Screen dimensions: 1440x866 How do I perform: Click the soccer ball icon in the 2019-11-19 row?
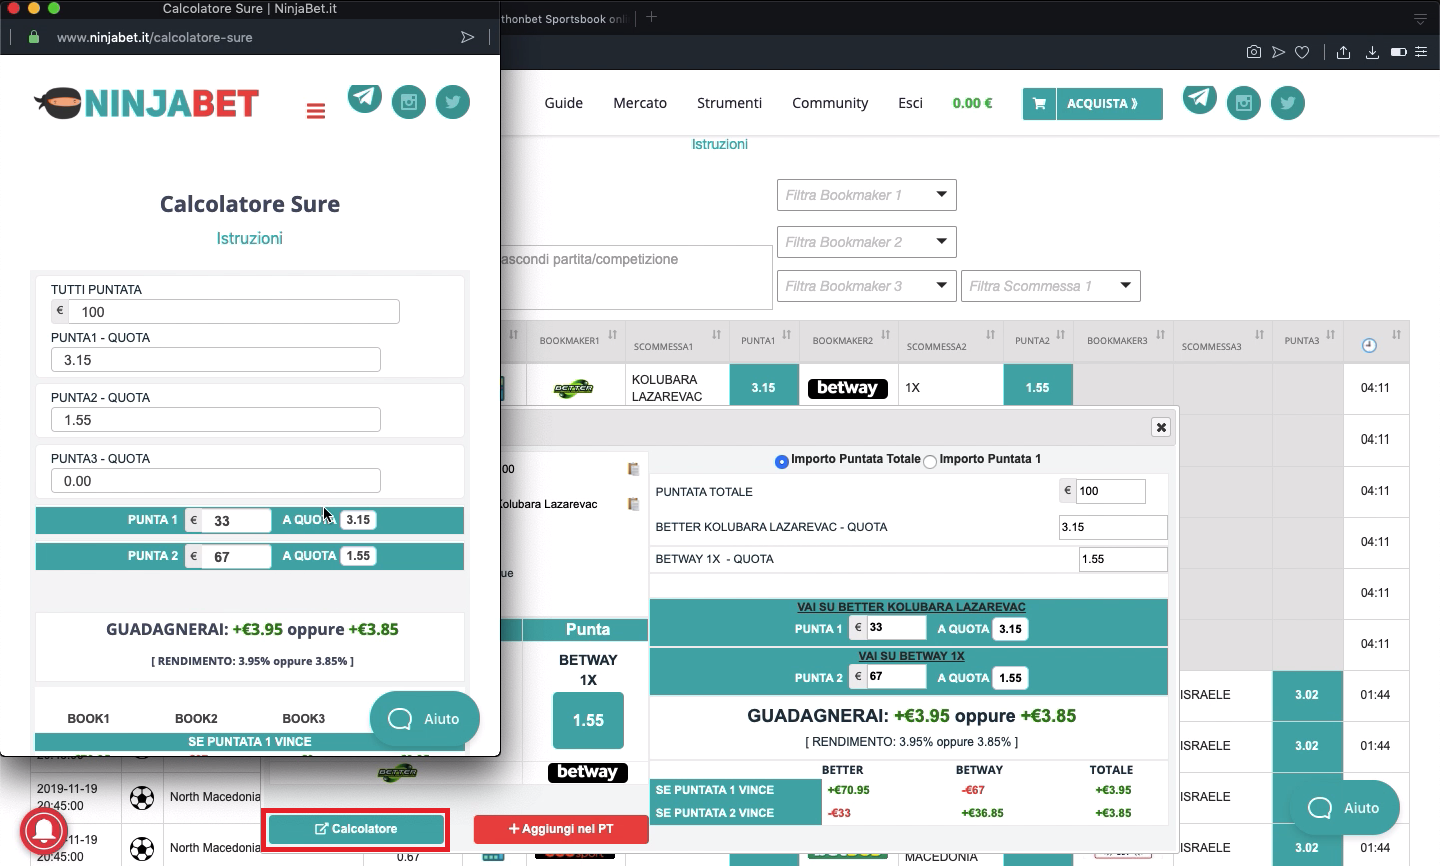(142, 798)
